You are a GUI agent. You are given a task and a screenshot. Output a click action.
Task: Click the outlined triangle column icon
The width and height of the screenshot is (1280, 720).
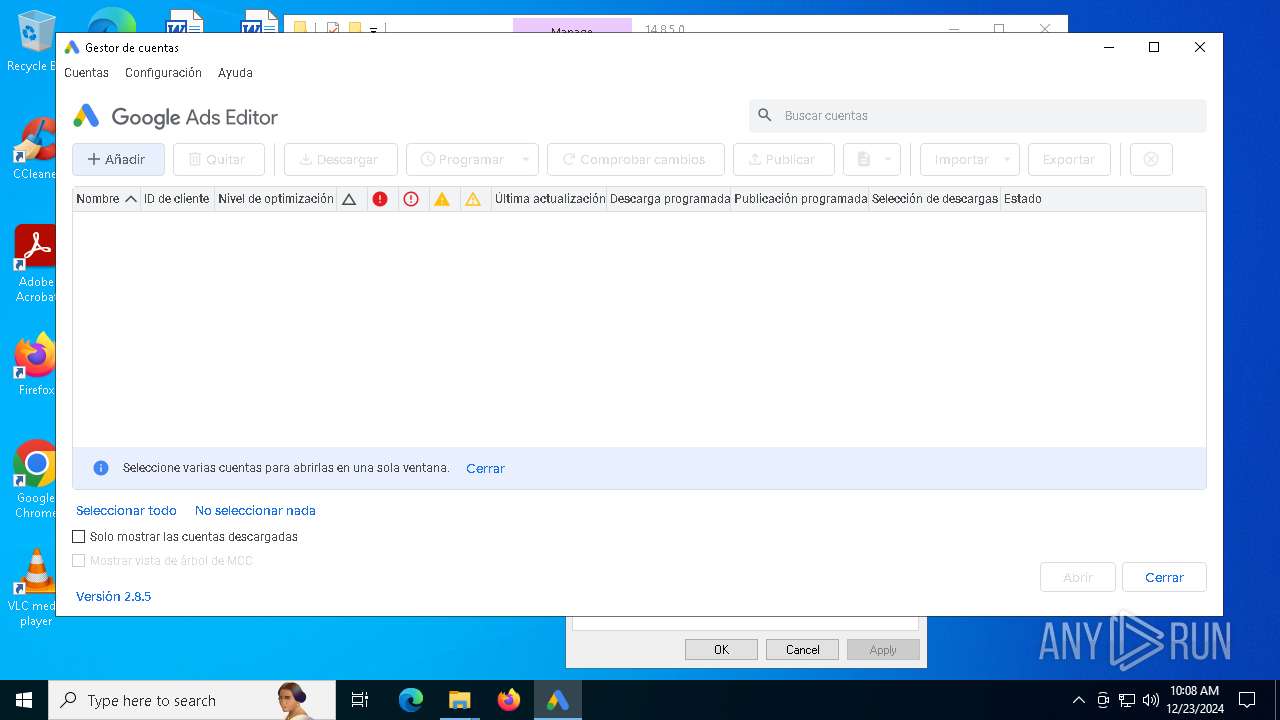pos(349,199)
